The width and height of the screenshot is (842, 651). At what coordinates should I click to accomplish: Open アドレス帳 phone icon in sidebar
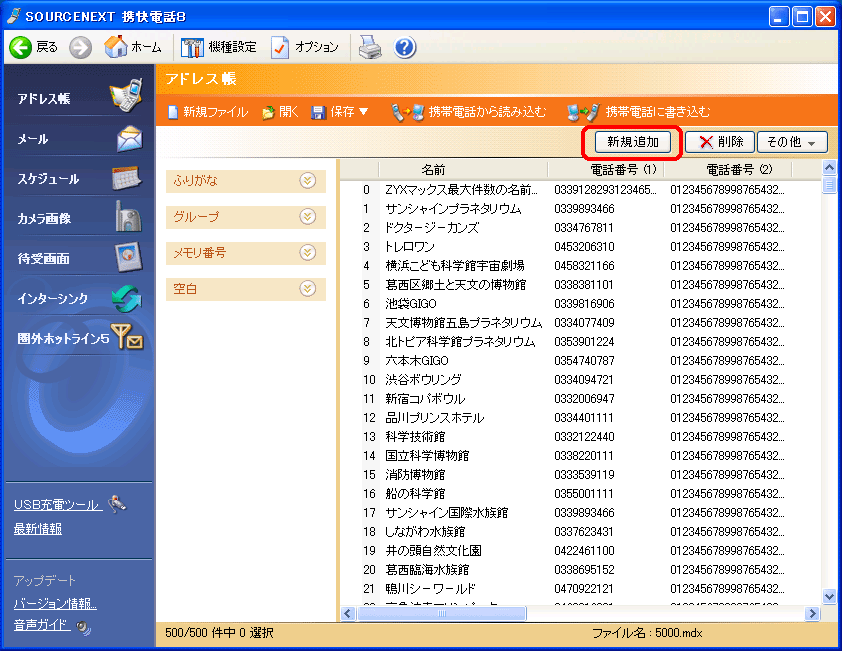coord(126,96)
